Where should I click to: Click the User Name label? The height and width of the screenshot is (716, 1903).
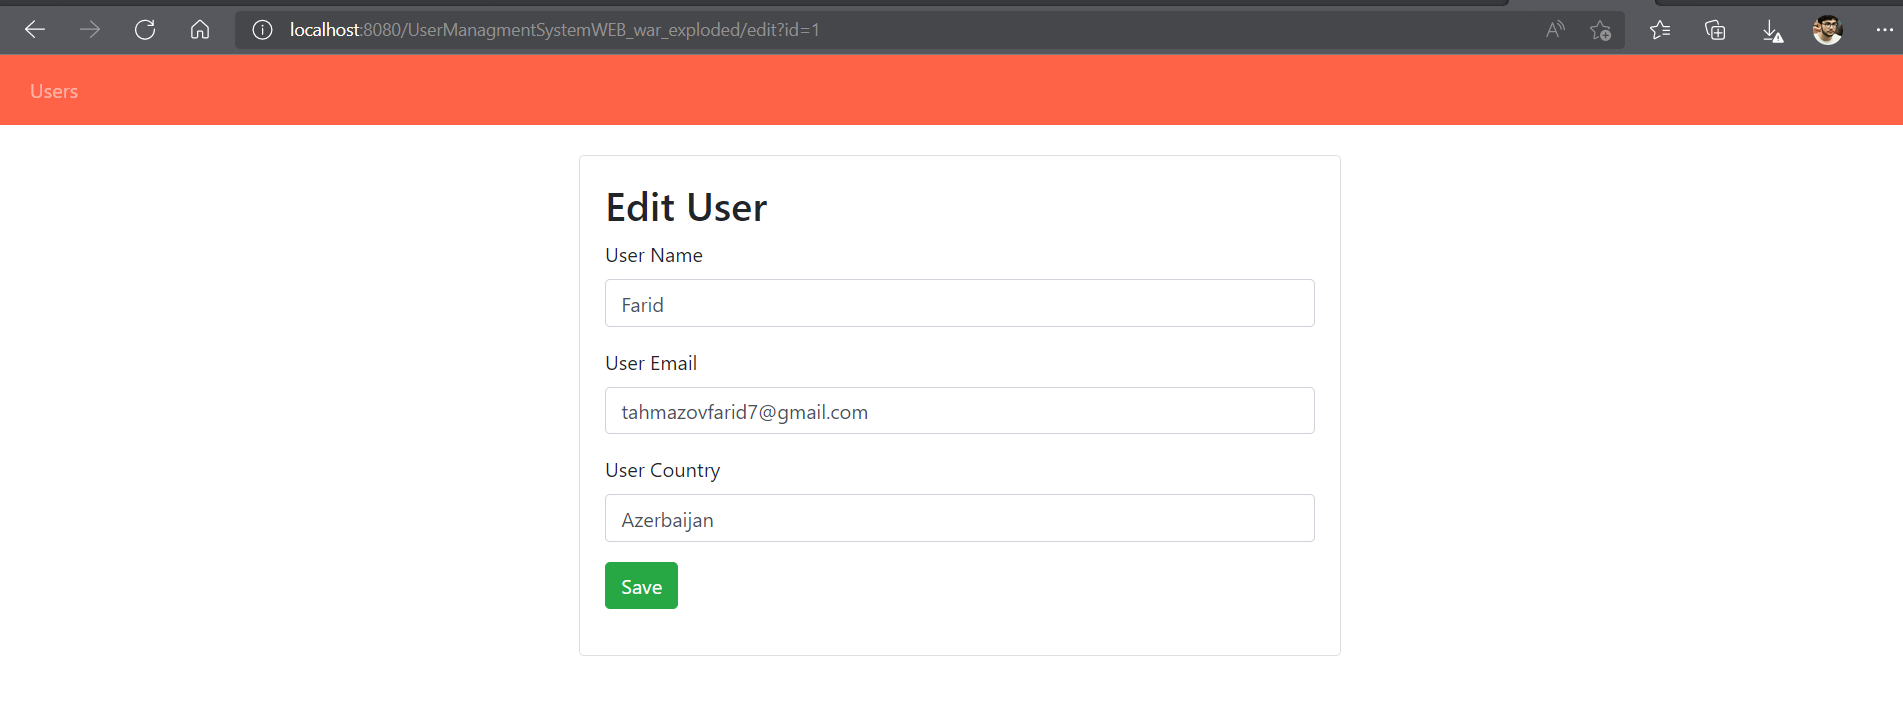pos(654,255)
